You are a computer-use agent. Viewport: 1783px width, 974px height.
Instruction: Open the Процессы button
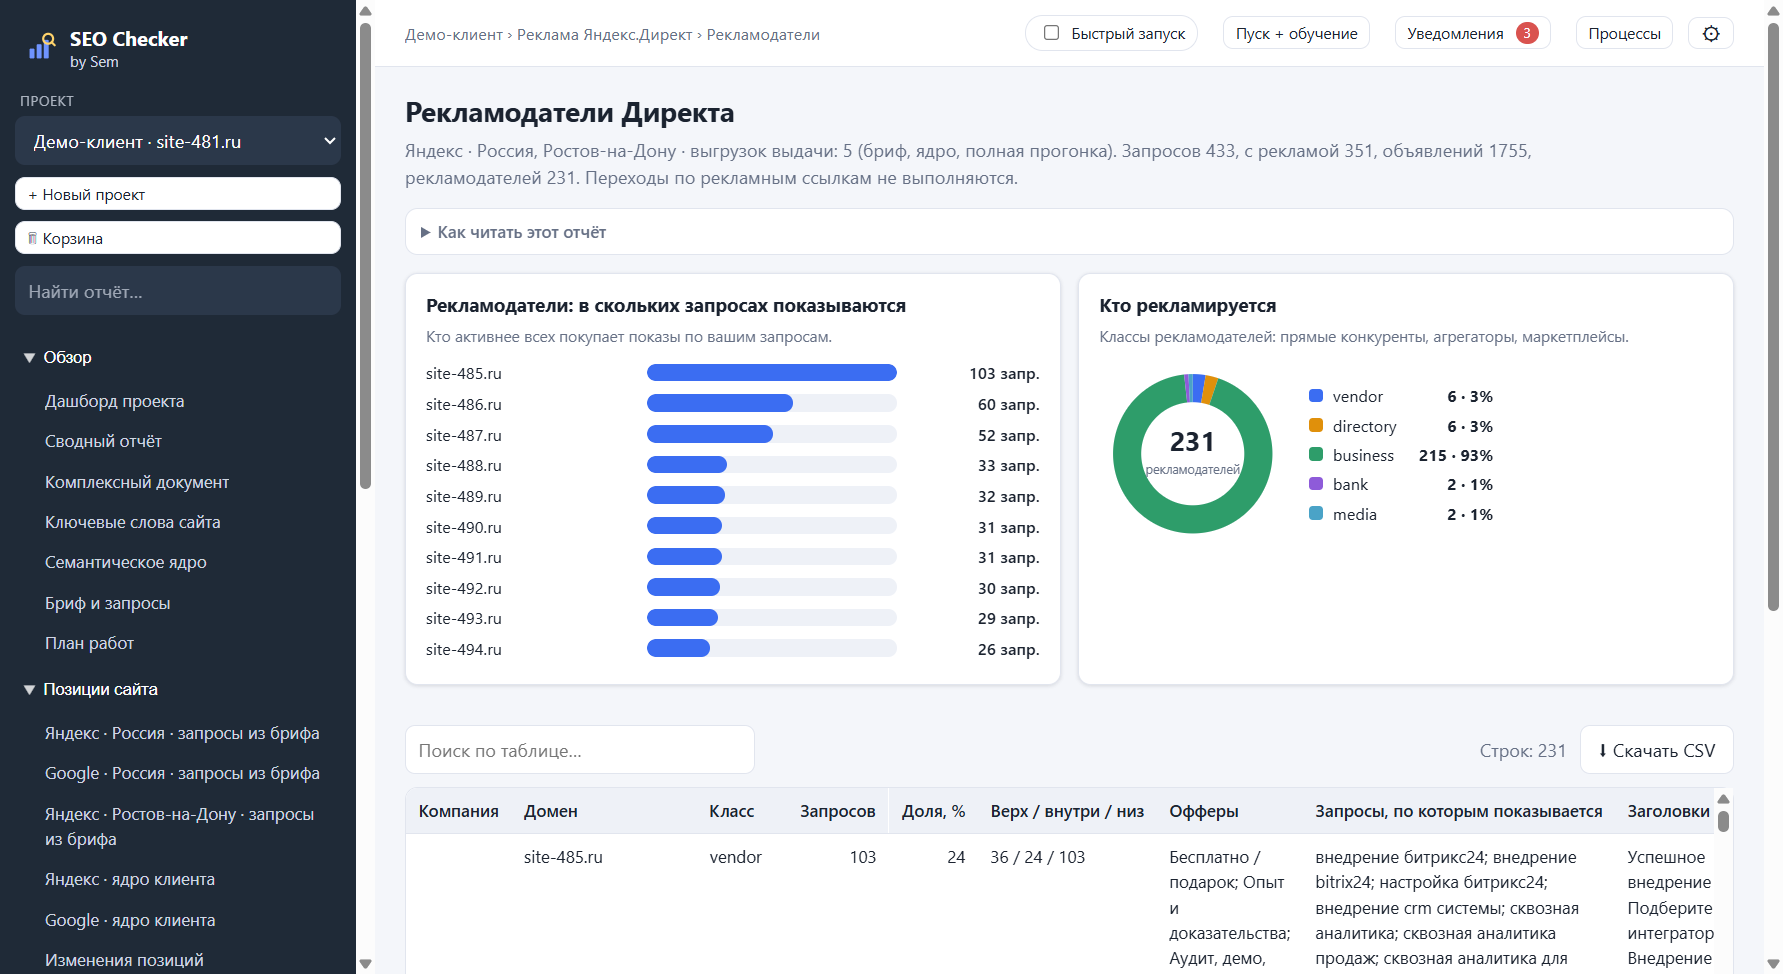pos(1624,33)
